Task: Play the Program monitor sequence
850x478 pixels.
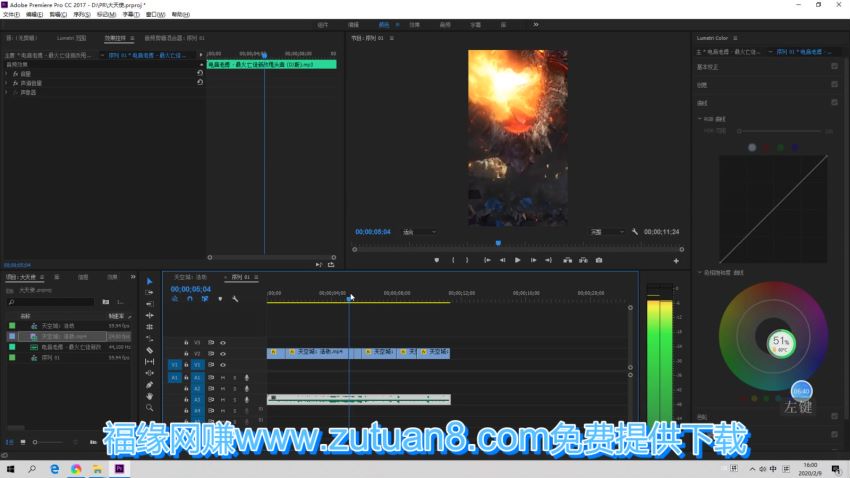Action: pos(518,260)
